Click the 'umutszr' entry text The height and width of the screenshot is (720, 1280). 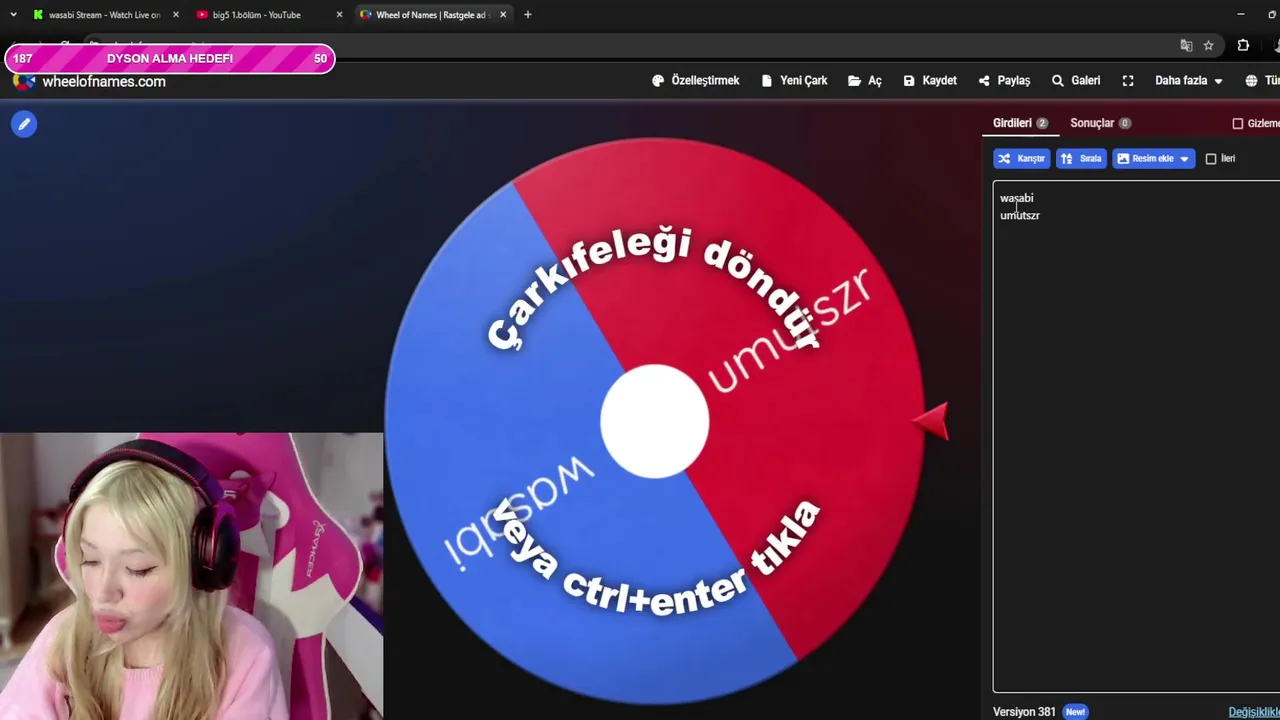pos(1020,215)
